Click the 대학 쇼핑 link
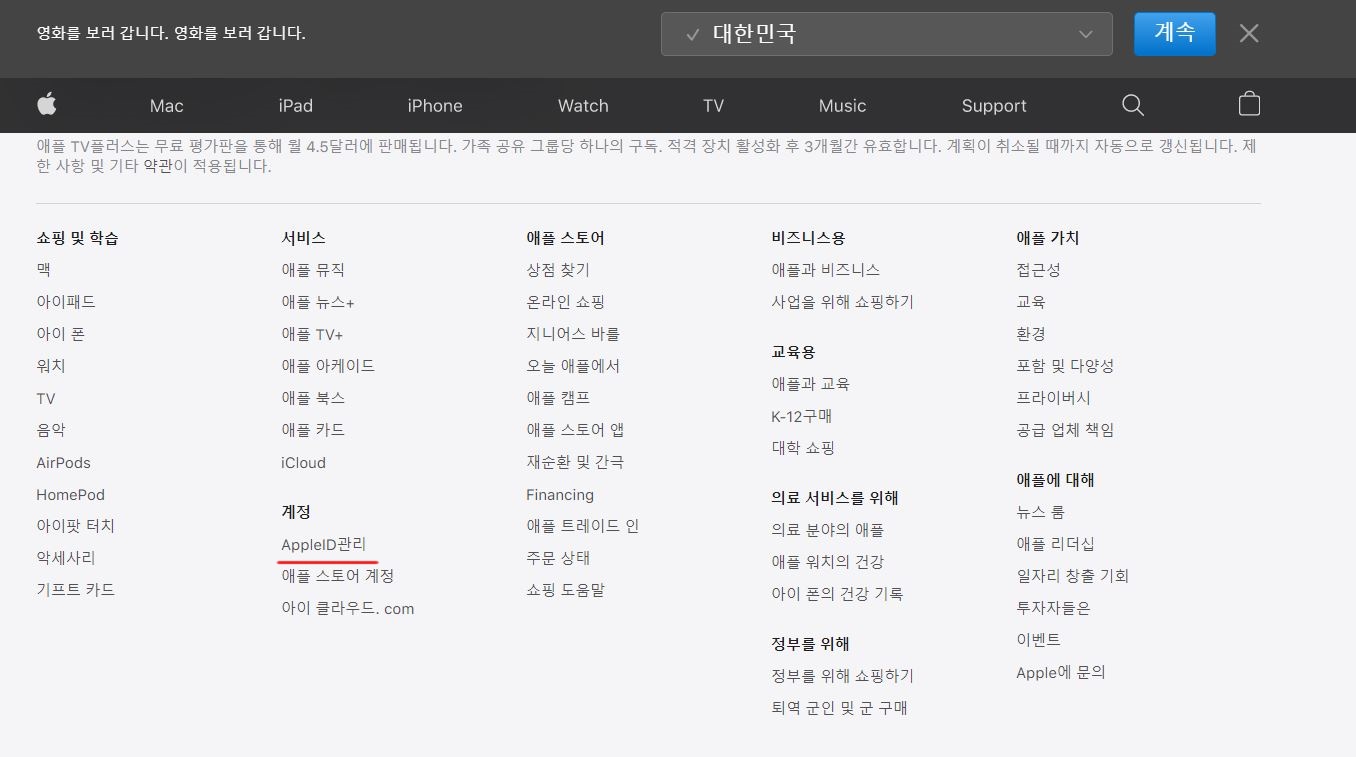Screen dimensions: 1356x757 click(803, 448)
